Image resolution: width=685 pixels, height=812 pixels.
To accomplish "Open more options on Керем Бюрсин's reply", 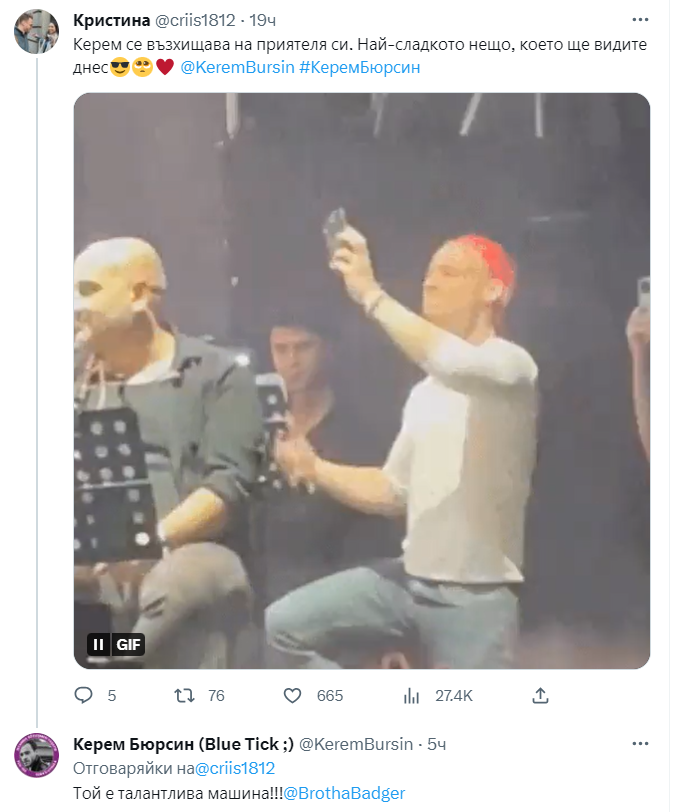I will point(639,744).
